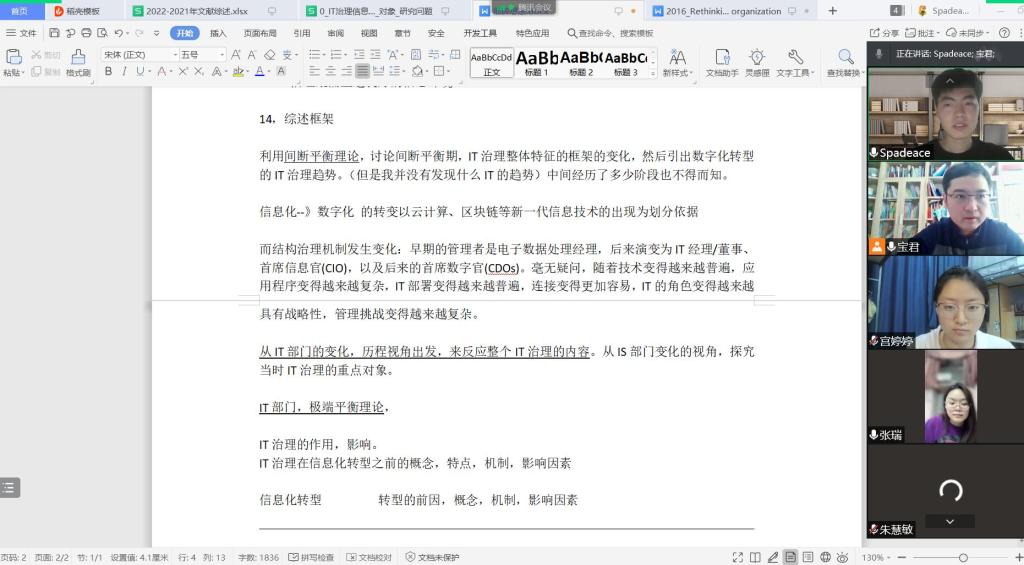
Task: Enable eye protection mode in status bar
Action: click(843, 557)
